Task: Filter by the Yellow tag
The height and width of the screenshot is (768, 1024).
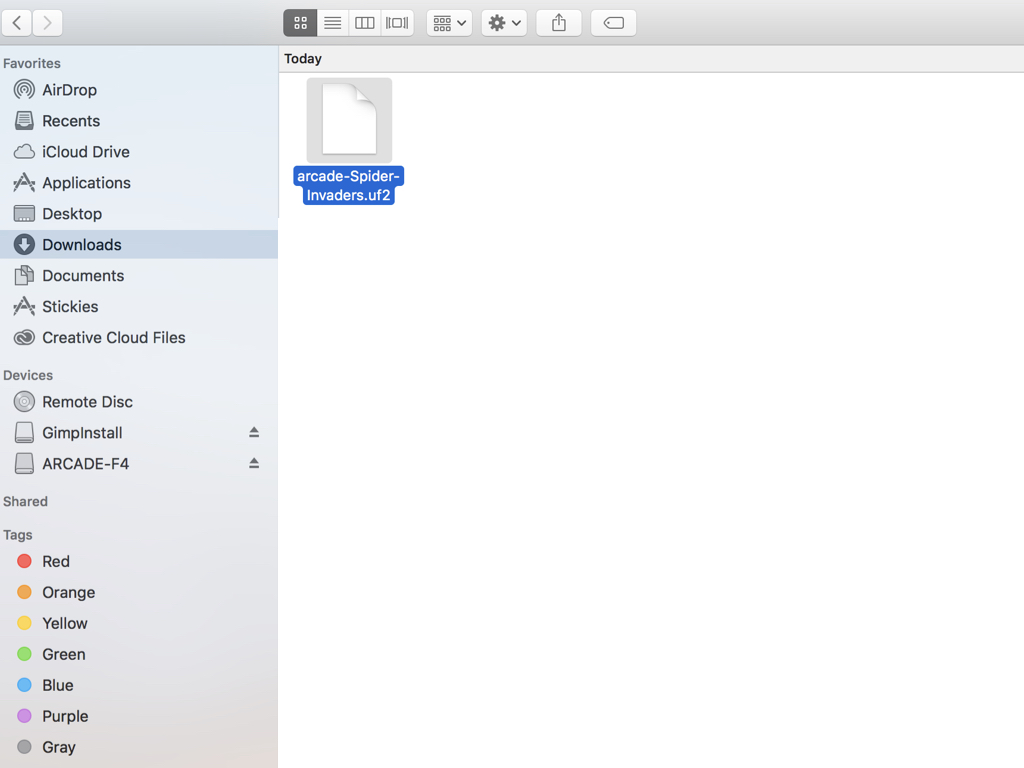Action: [x=138, y=623]
